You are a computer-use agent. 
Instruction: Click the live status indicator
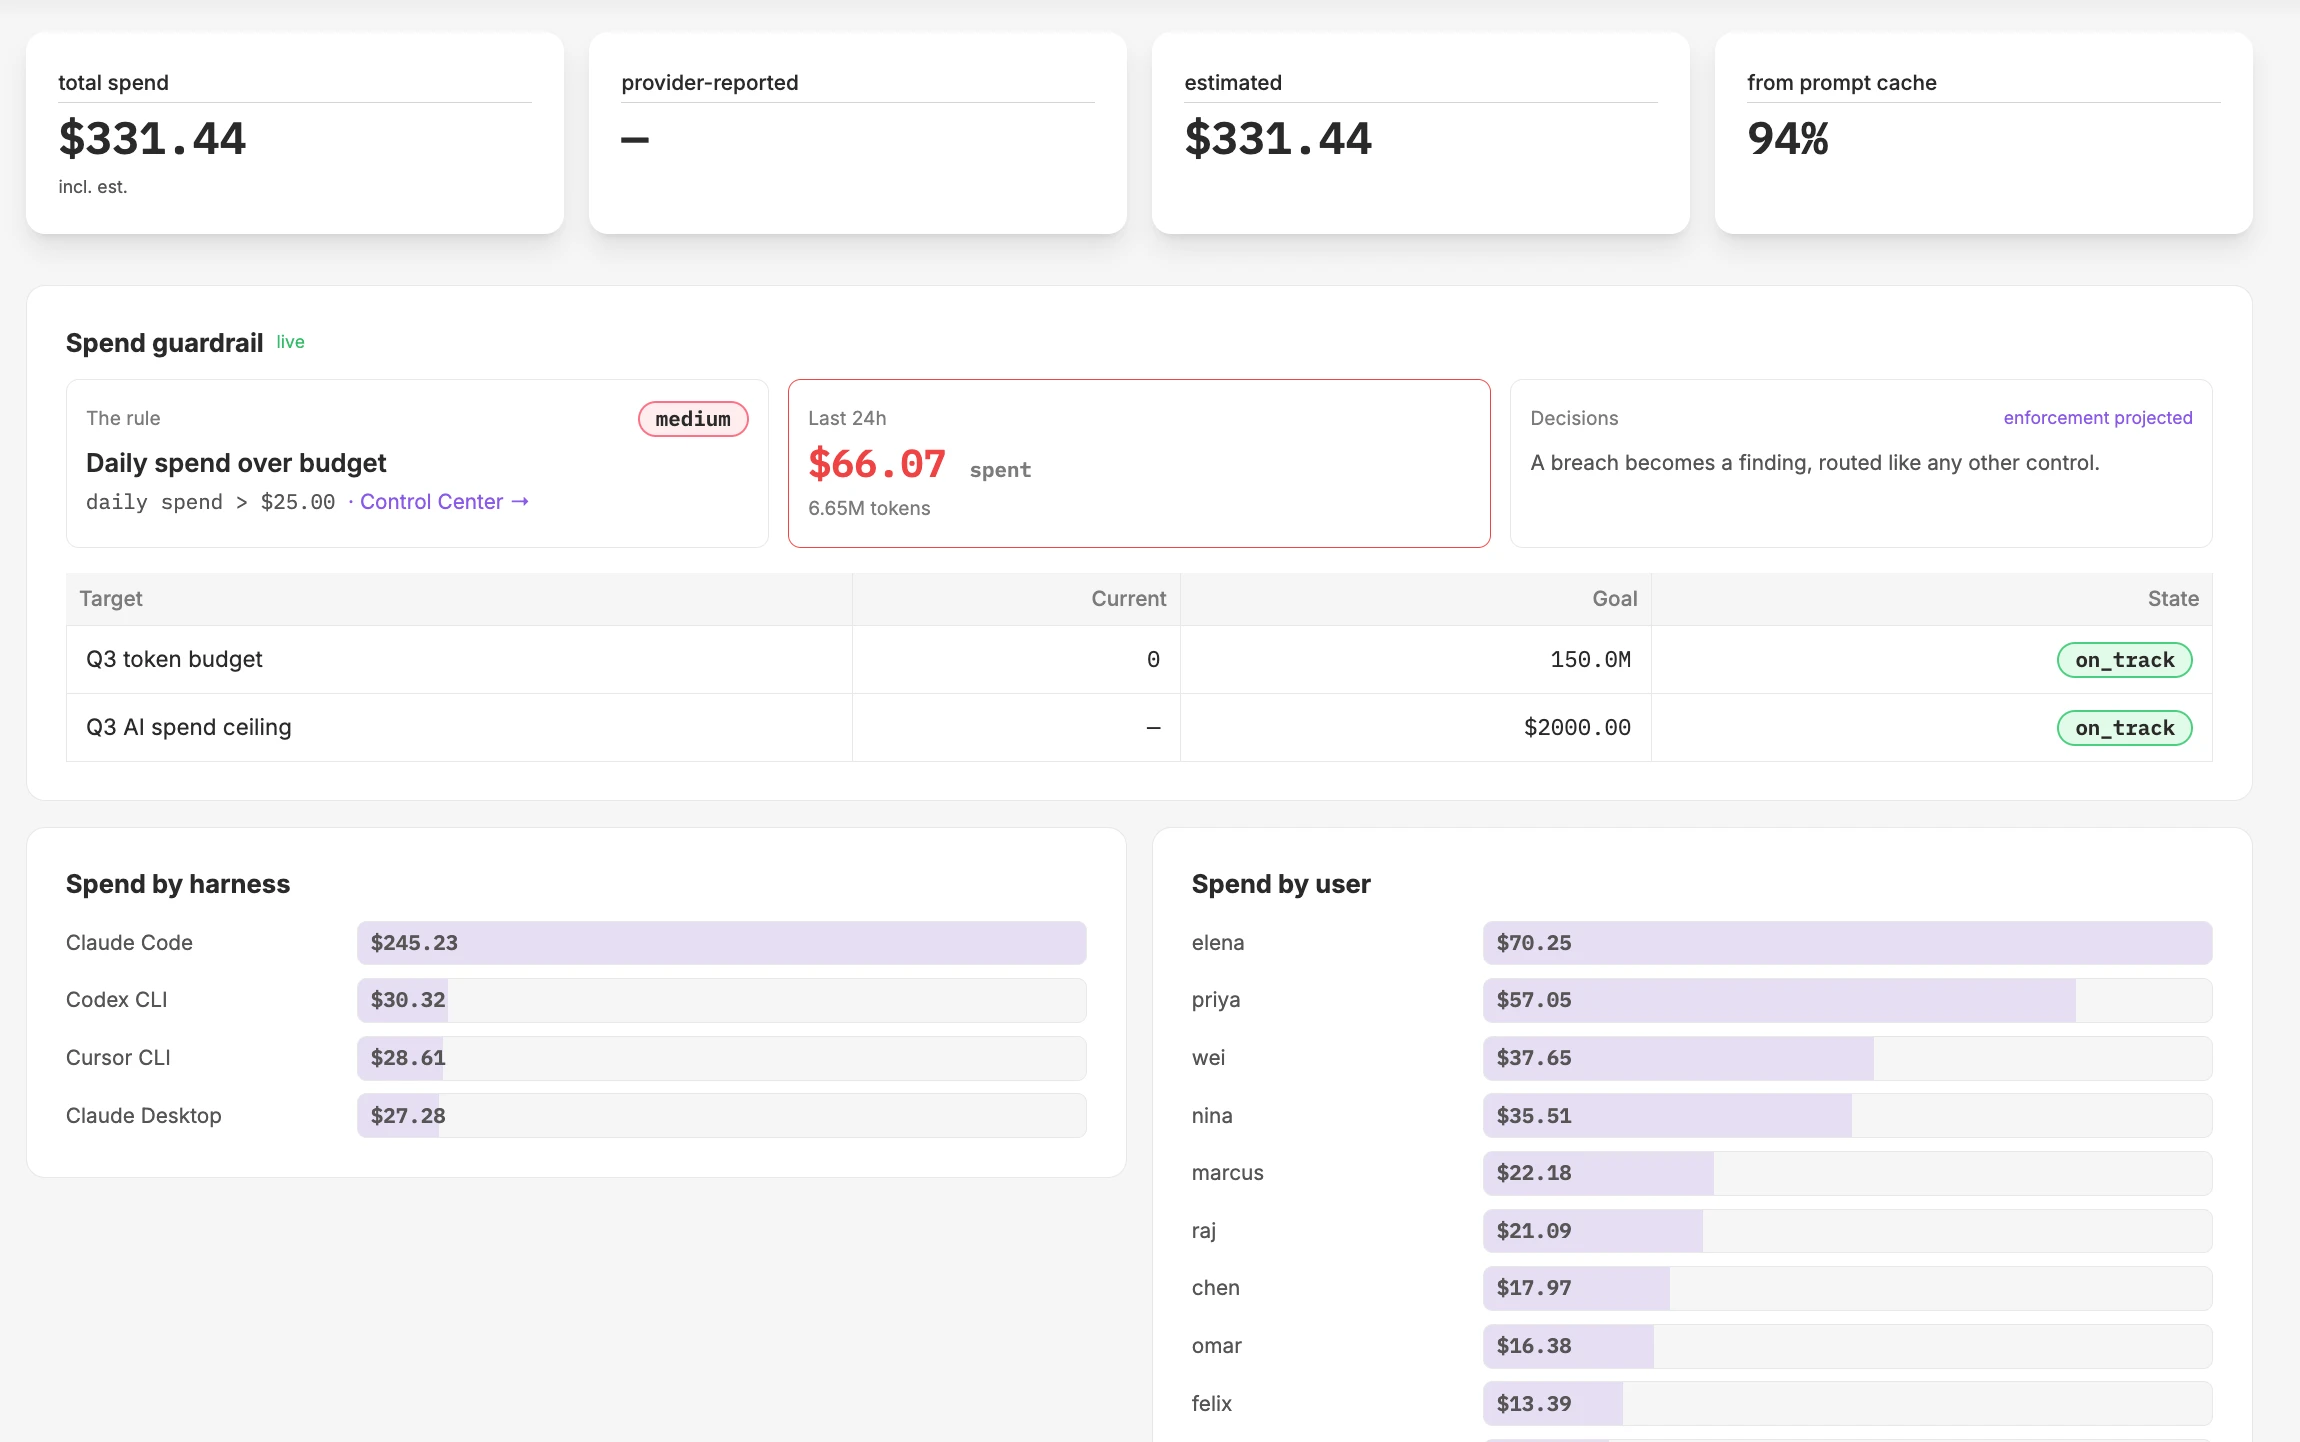click(x=290, y=342)
